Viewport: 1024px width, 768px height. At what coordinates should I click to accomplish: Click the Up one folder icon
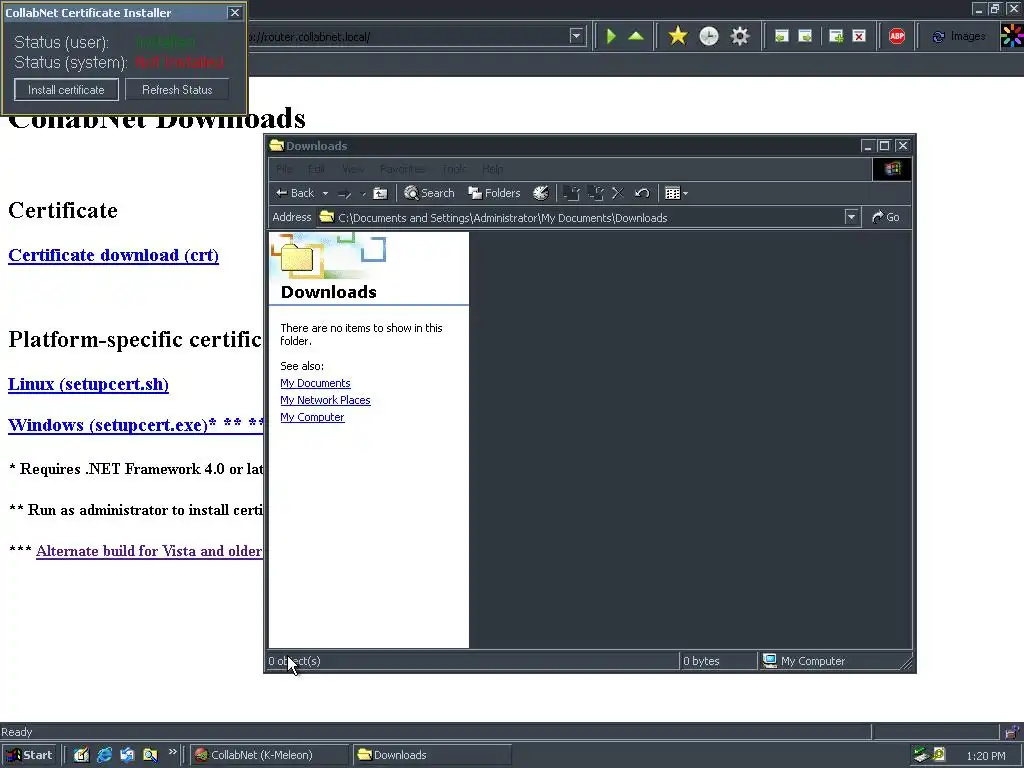(x=380, y=193)
